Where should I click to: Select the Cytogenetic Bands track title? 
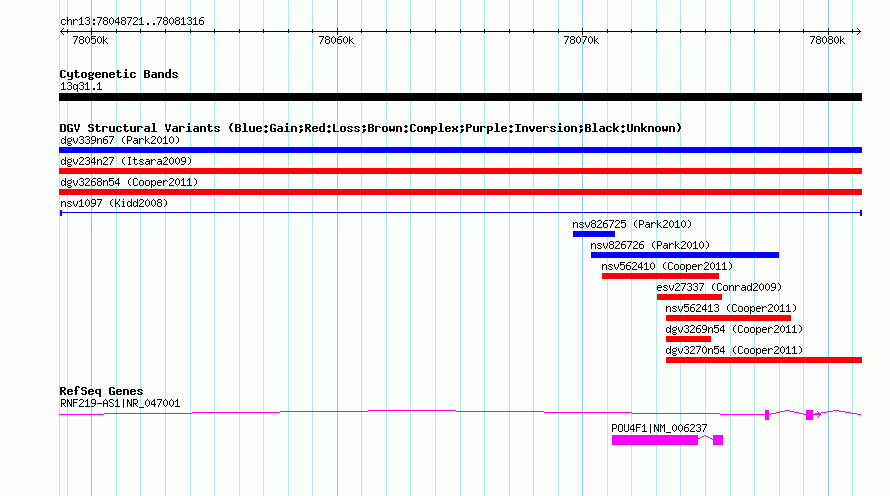(x=119, y=74)
